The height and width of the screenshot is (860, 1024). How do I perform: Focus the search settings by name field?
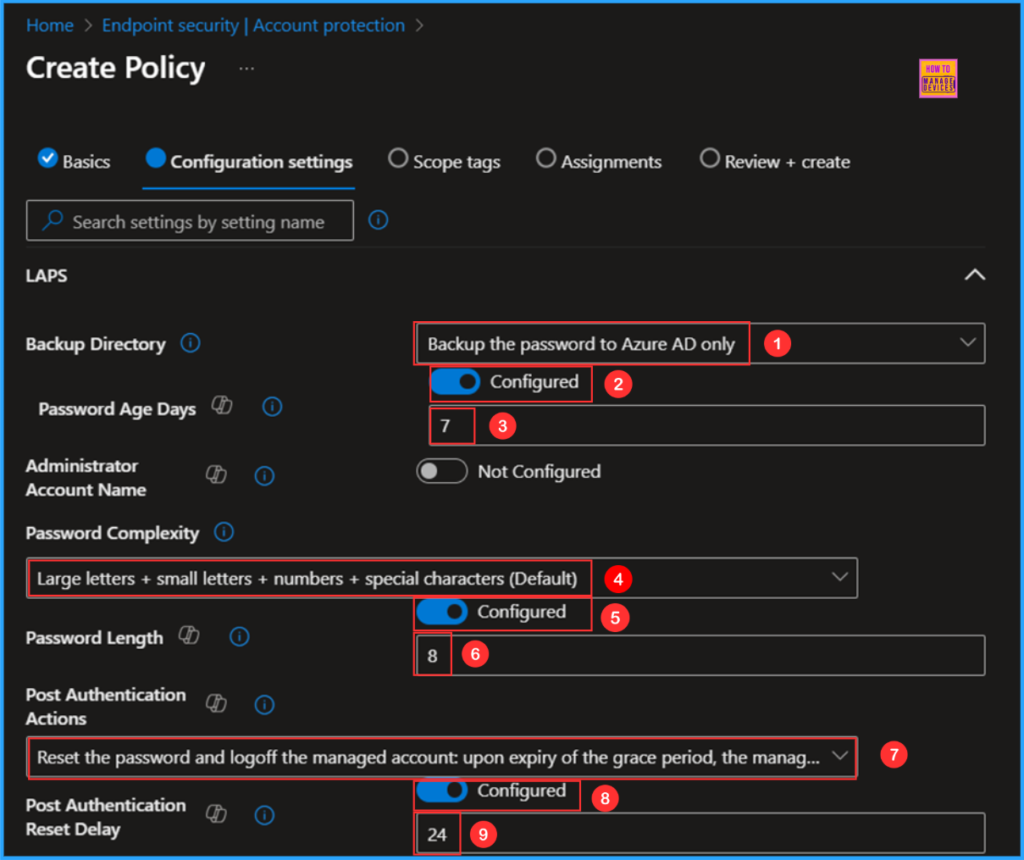click(190, 221)
